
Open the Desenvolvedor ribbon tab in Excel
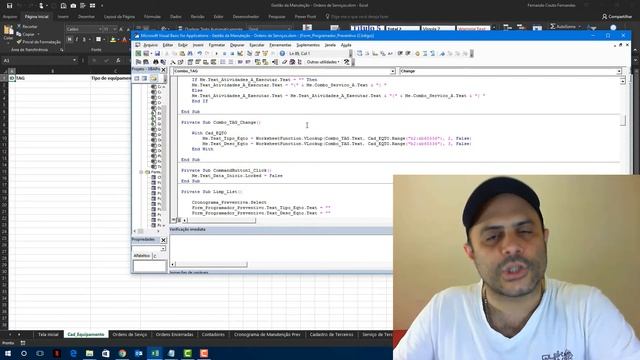[246, 17]
